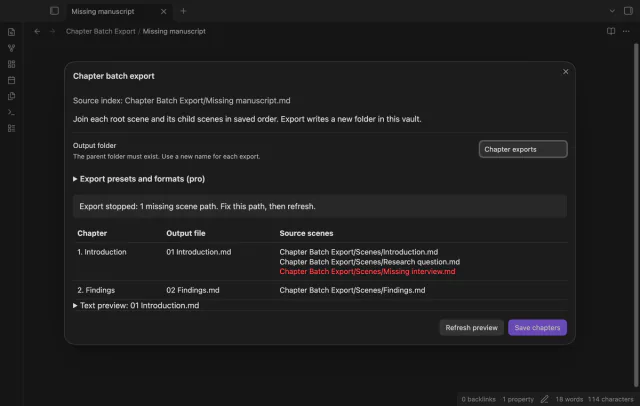Switch to reading view book icon
This screenshot has width=640, height=406.
[x=611, y=31]
